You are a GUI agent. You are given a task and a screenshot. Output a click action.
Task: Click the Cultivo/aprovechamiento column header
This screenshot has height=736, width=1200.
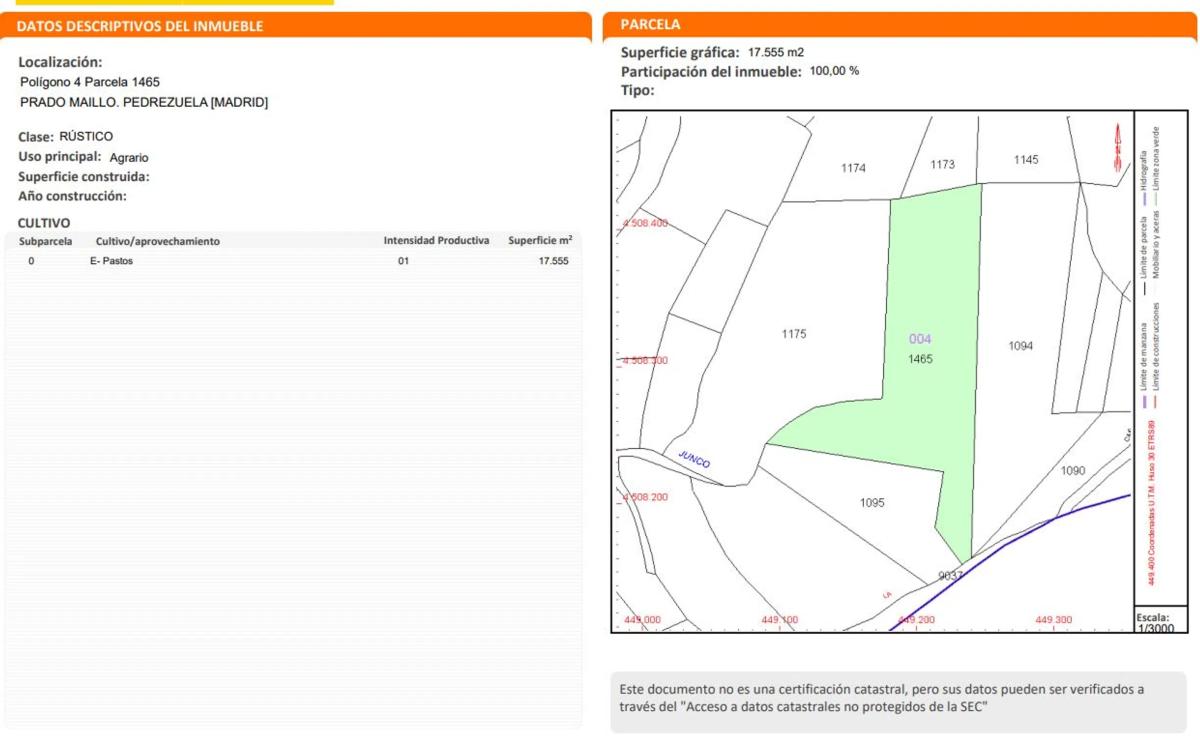(x=157, y=241)
